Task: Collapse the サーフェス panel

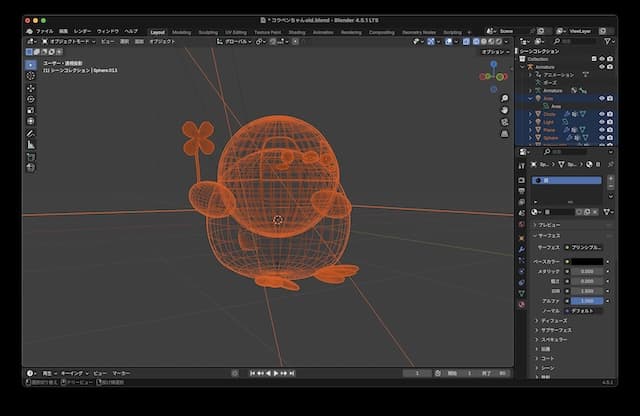Action: [549, 236]
